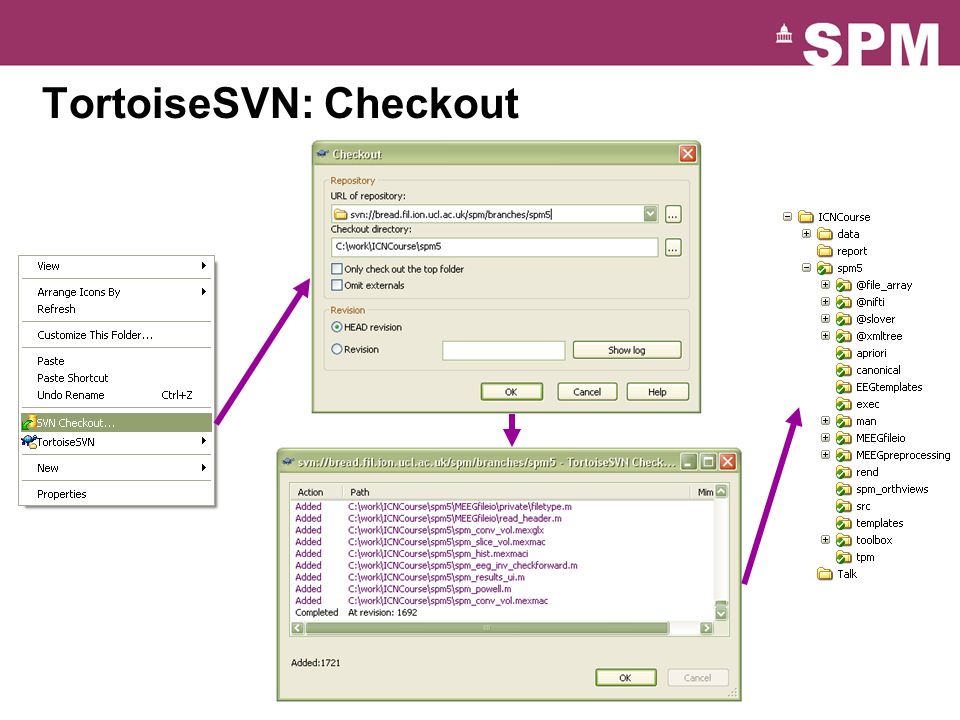This screenshot has width=960, height=720.
Task: Expand the @file_array folder node
Action: tap(825, 285)
